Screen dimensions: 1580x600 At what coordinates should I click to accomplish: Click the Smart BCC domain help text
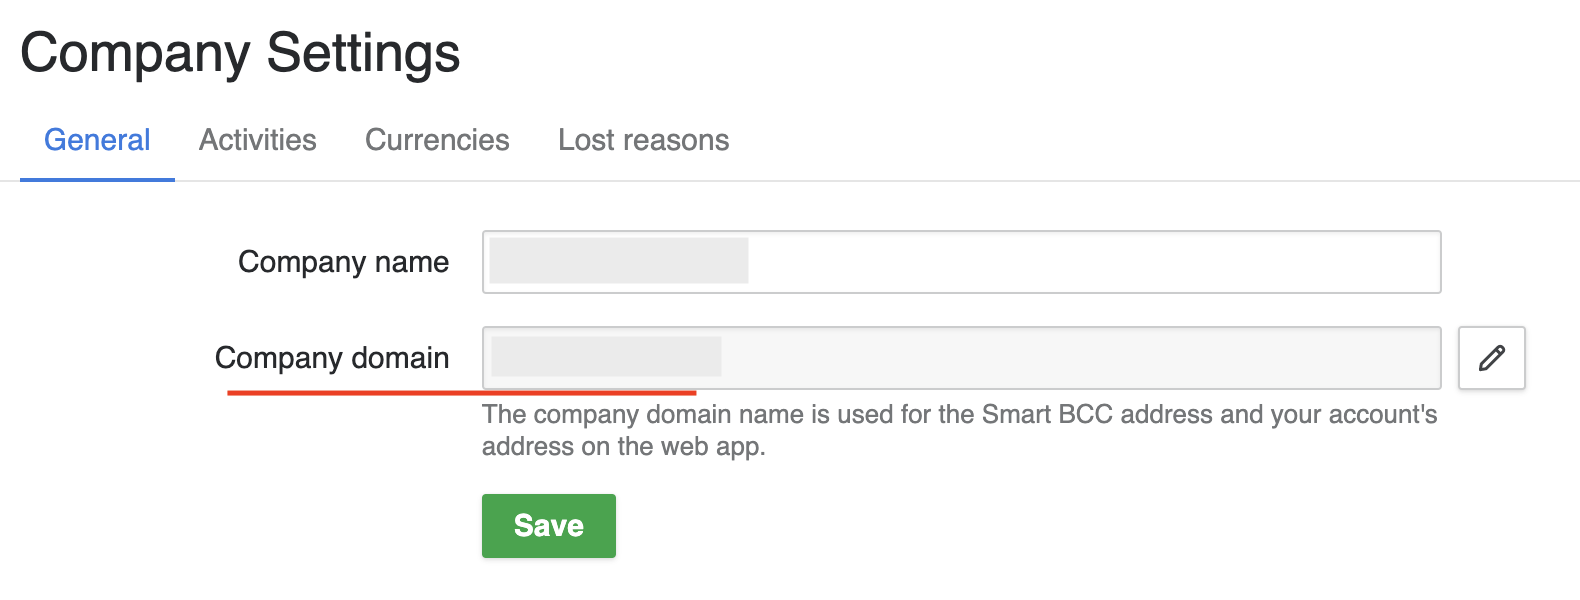[959, 415]
